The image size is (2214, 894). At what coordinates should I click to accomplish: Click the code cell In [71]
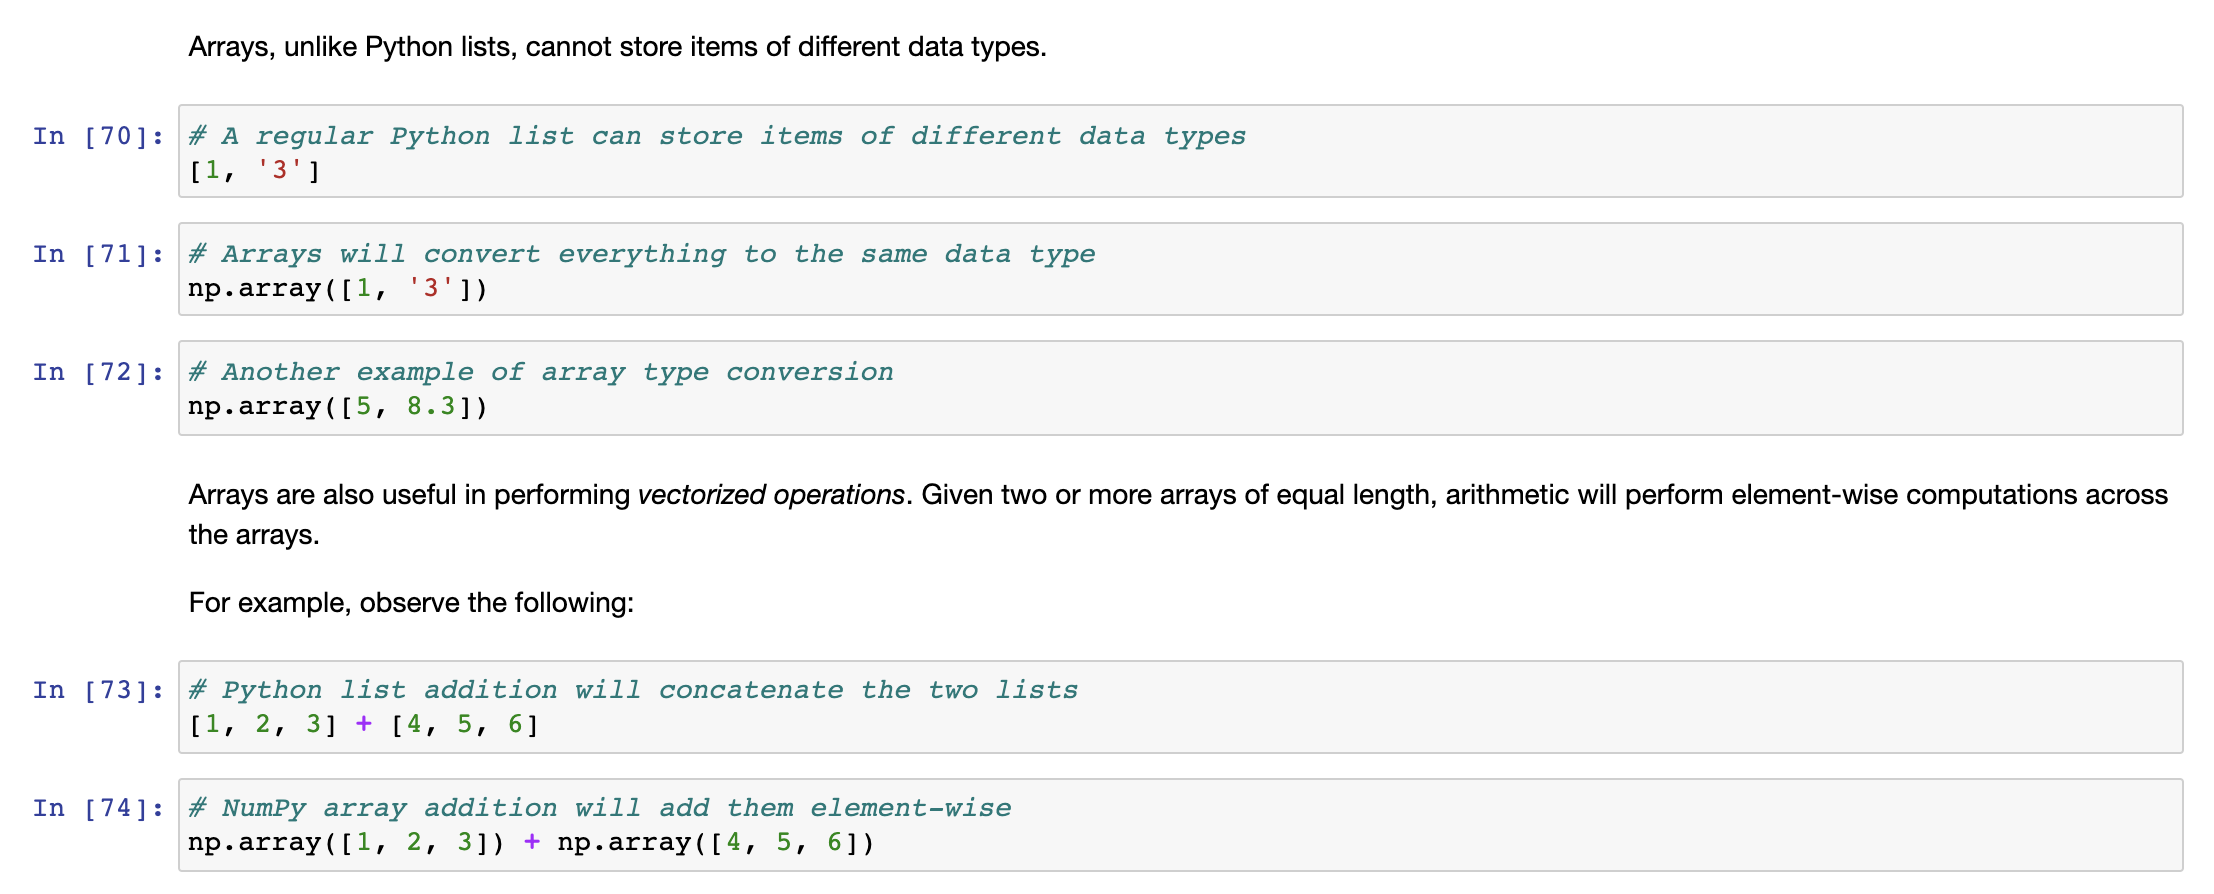[x=1180, y=269]
